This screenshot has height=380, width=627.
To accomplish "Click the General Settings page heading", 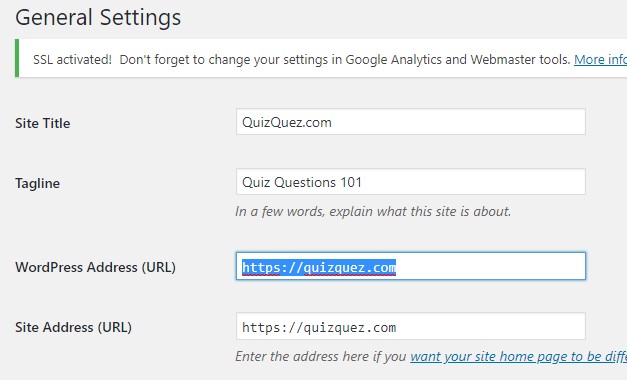I will 98,18.
